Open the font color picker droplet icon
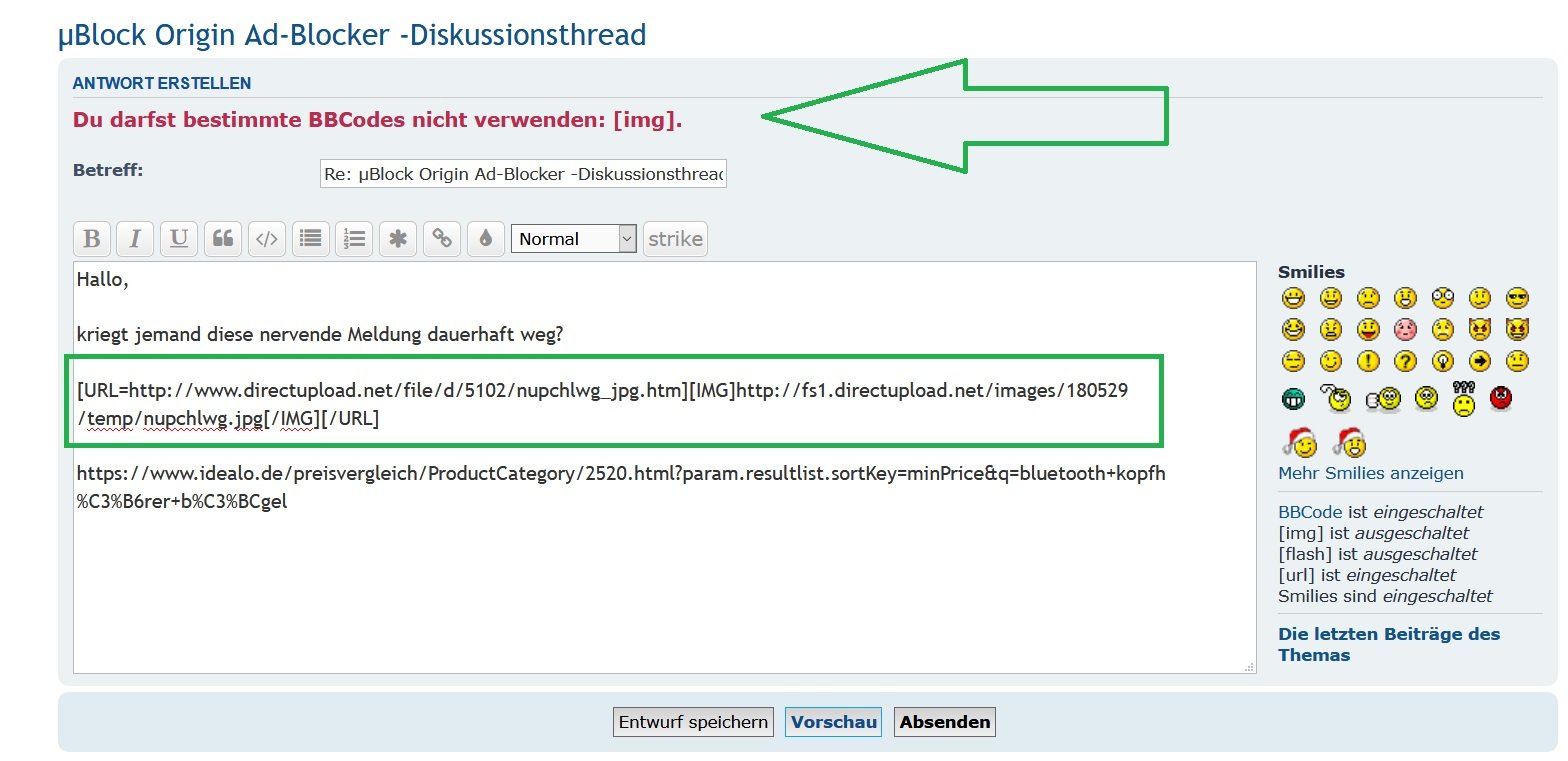This screenshot has height=761, width=1568. (x=485, y=239)
